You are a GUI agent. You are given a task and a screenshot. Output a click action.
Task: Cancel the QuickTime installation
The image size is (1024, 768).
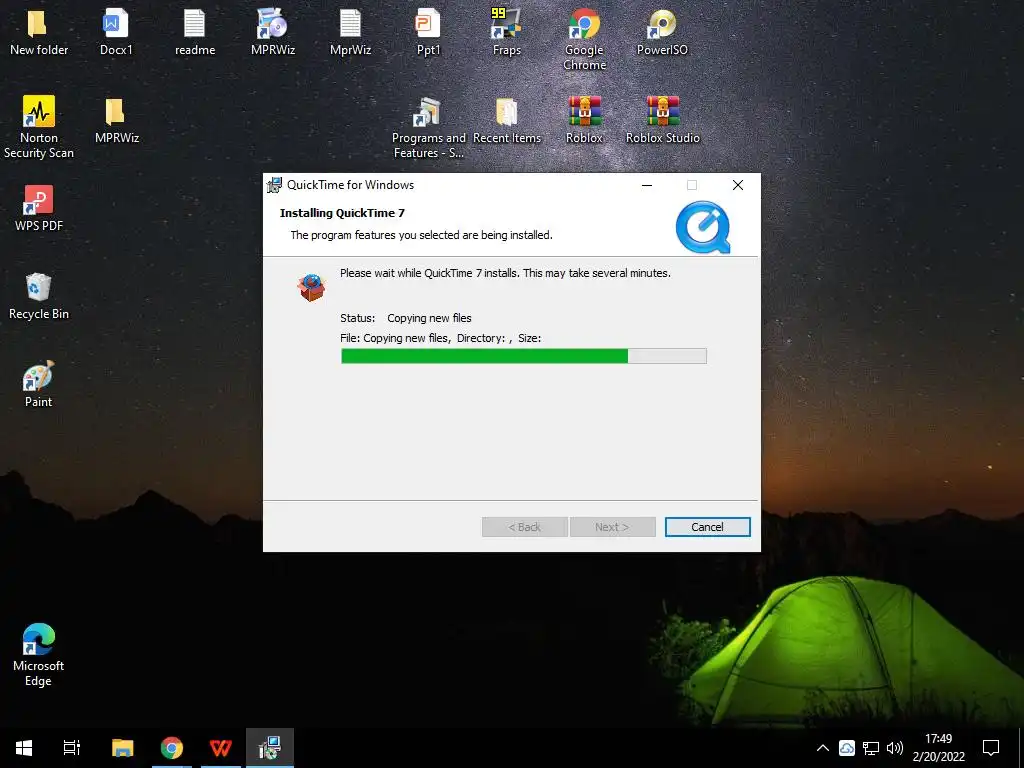pos(707,527)
